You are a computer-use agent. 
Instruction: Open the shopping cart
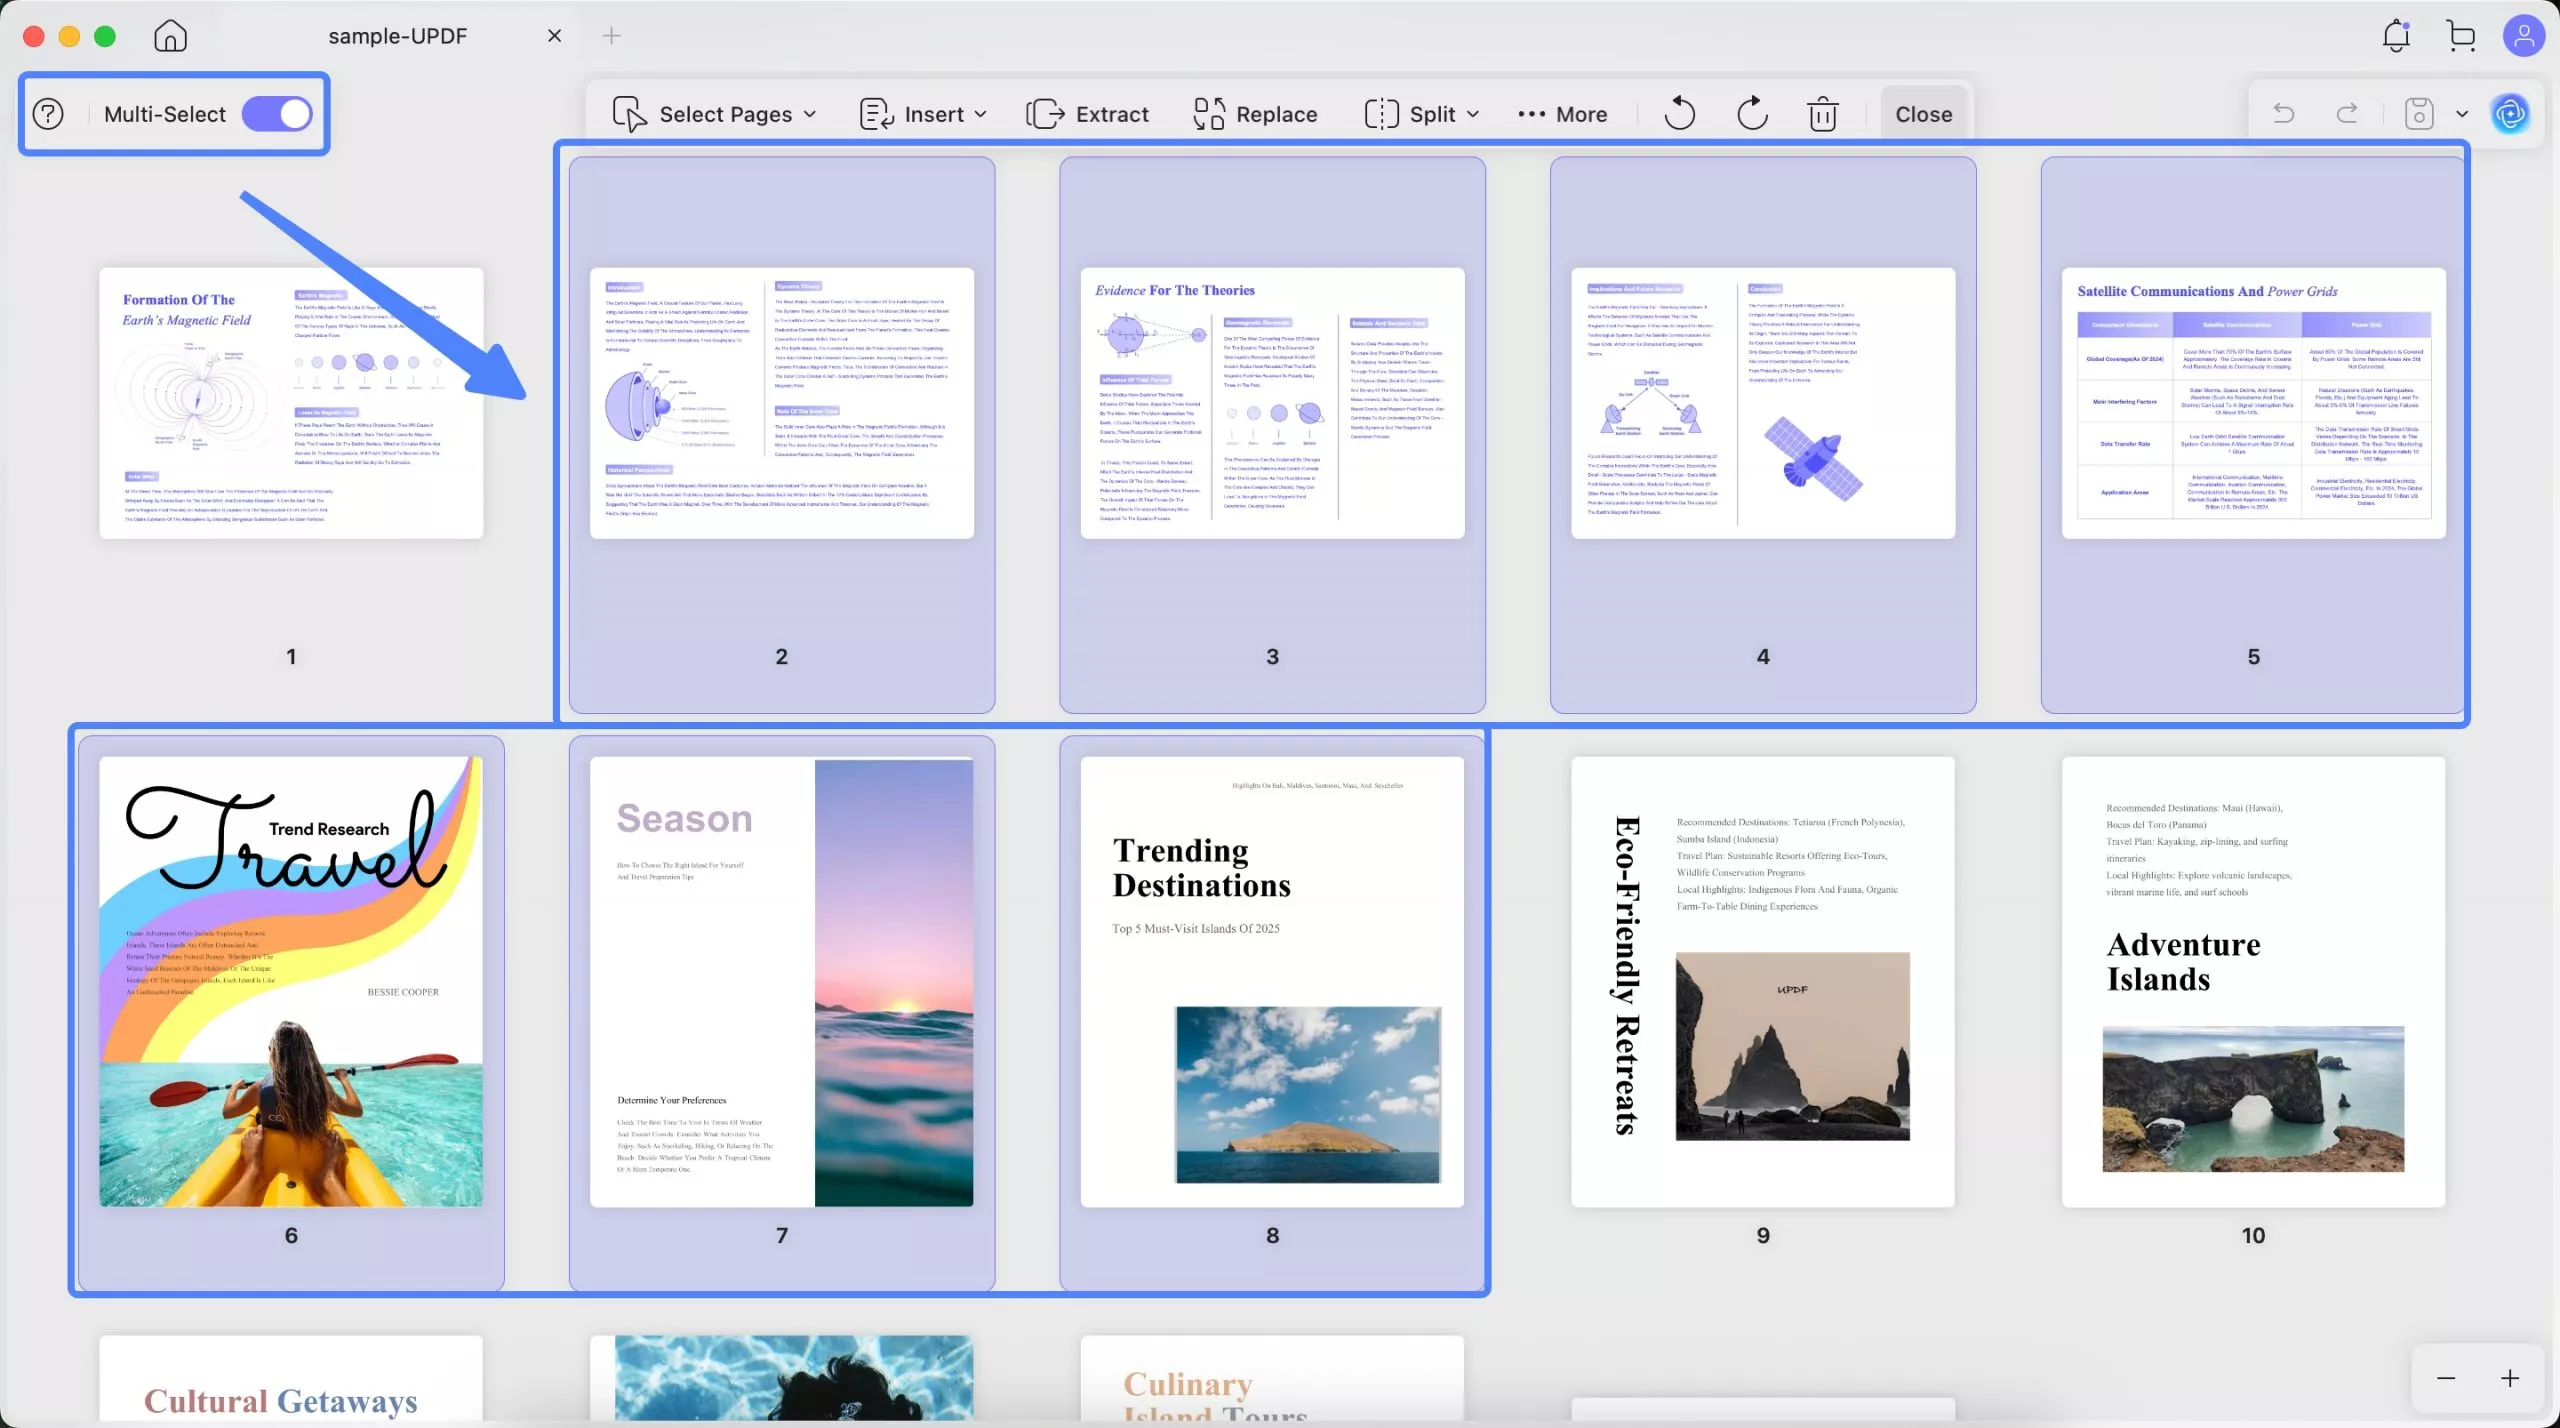pos(2461,36)
